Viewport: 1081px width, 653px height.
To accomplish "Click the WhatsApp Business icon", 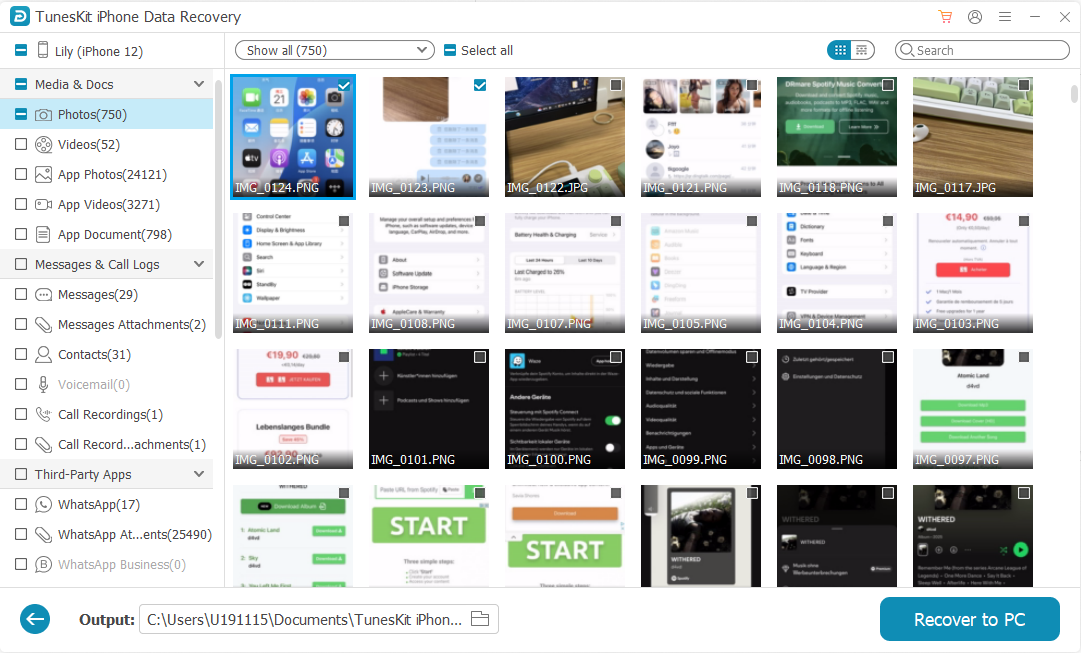I will tap(43, 564).
